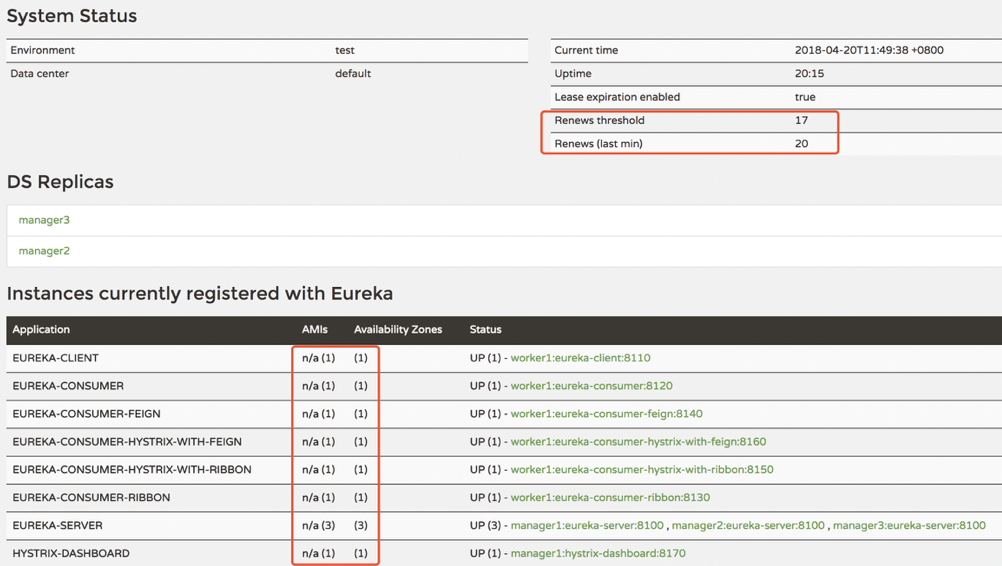
Task: Click the EUREKA-CONSUMER-FEIGN application name
Action: 86,414
